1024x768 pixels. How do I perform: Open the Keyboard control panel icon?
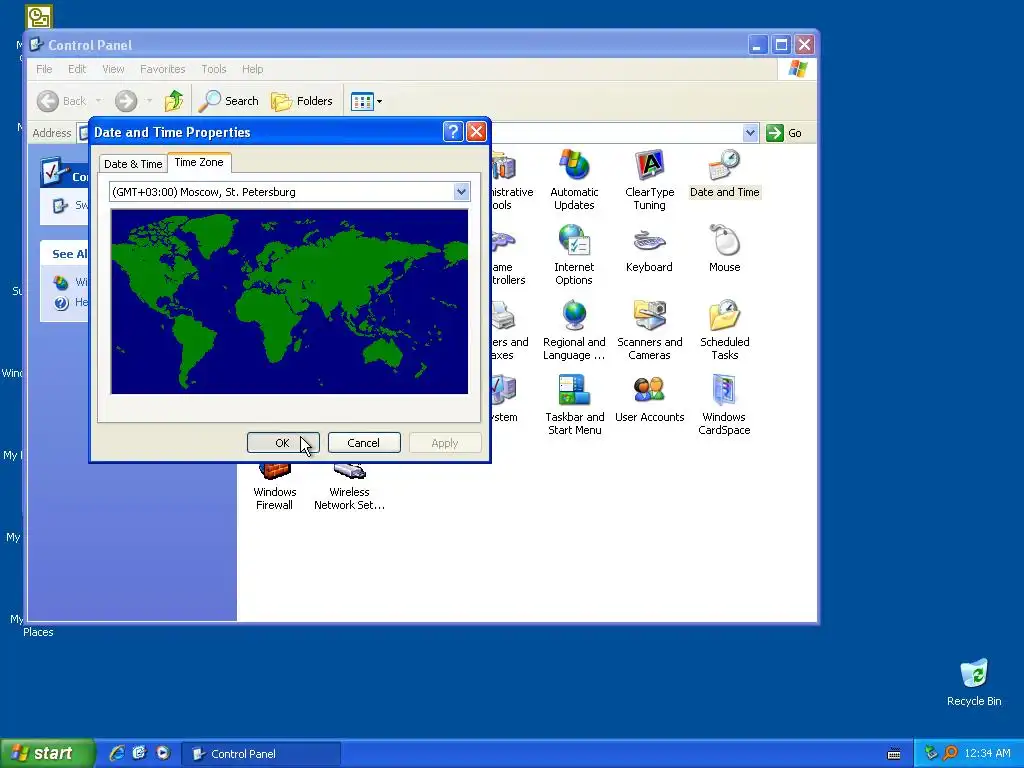point(648,249)
